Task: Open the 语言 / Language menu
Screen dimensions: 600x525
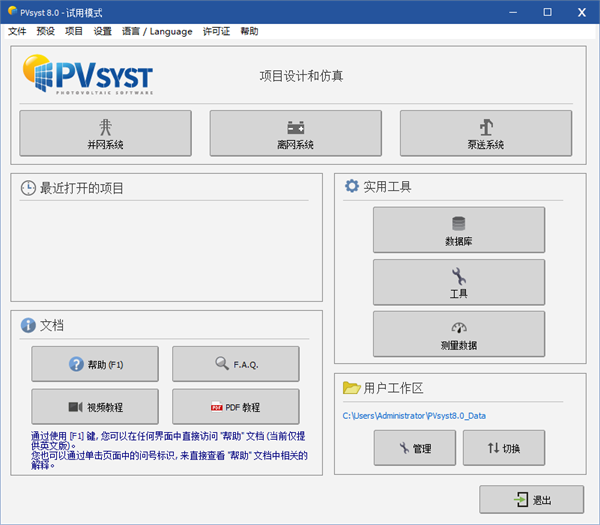Action: coord(157,31)
